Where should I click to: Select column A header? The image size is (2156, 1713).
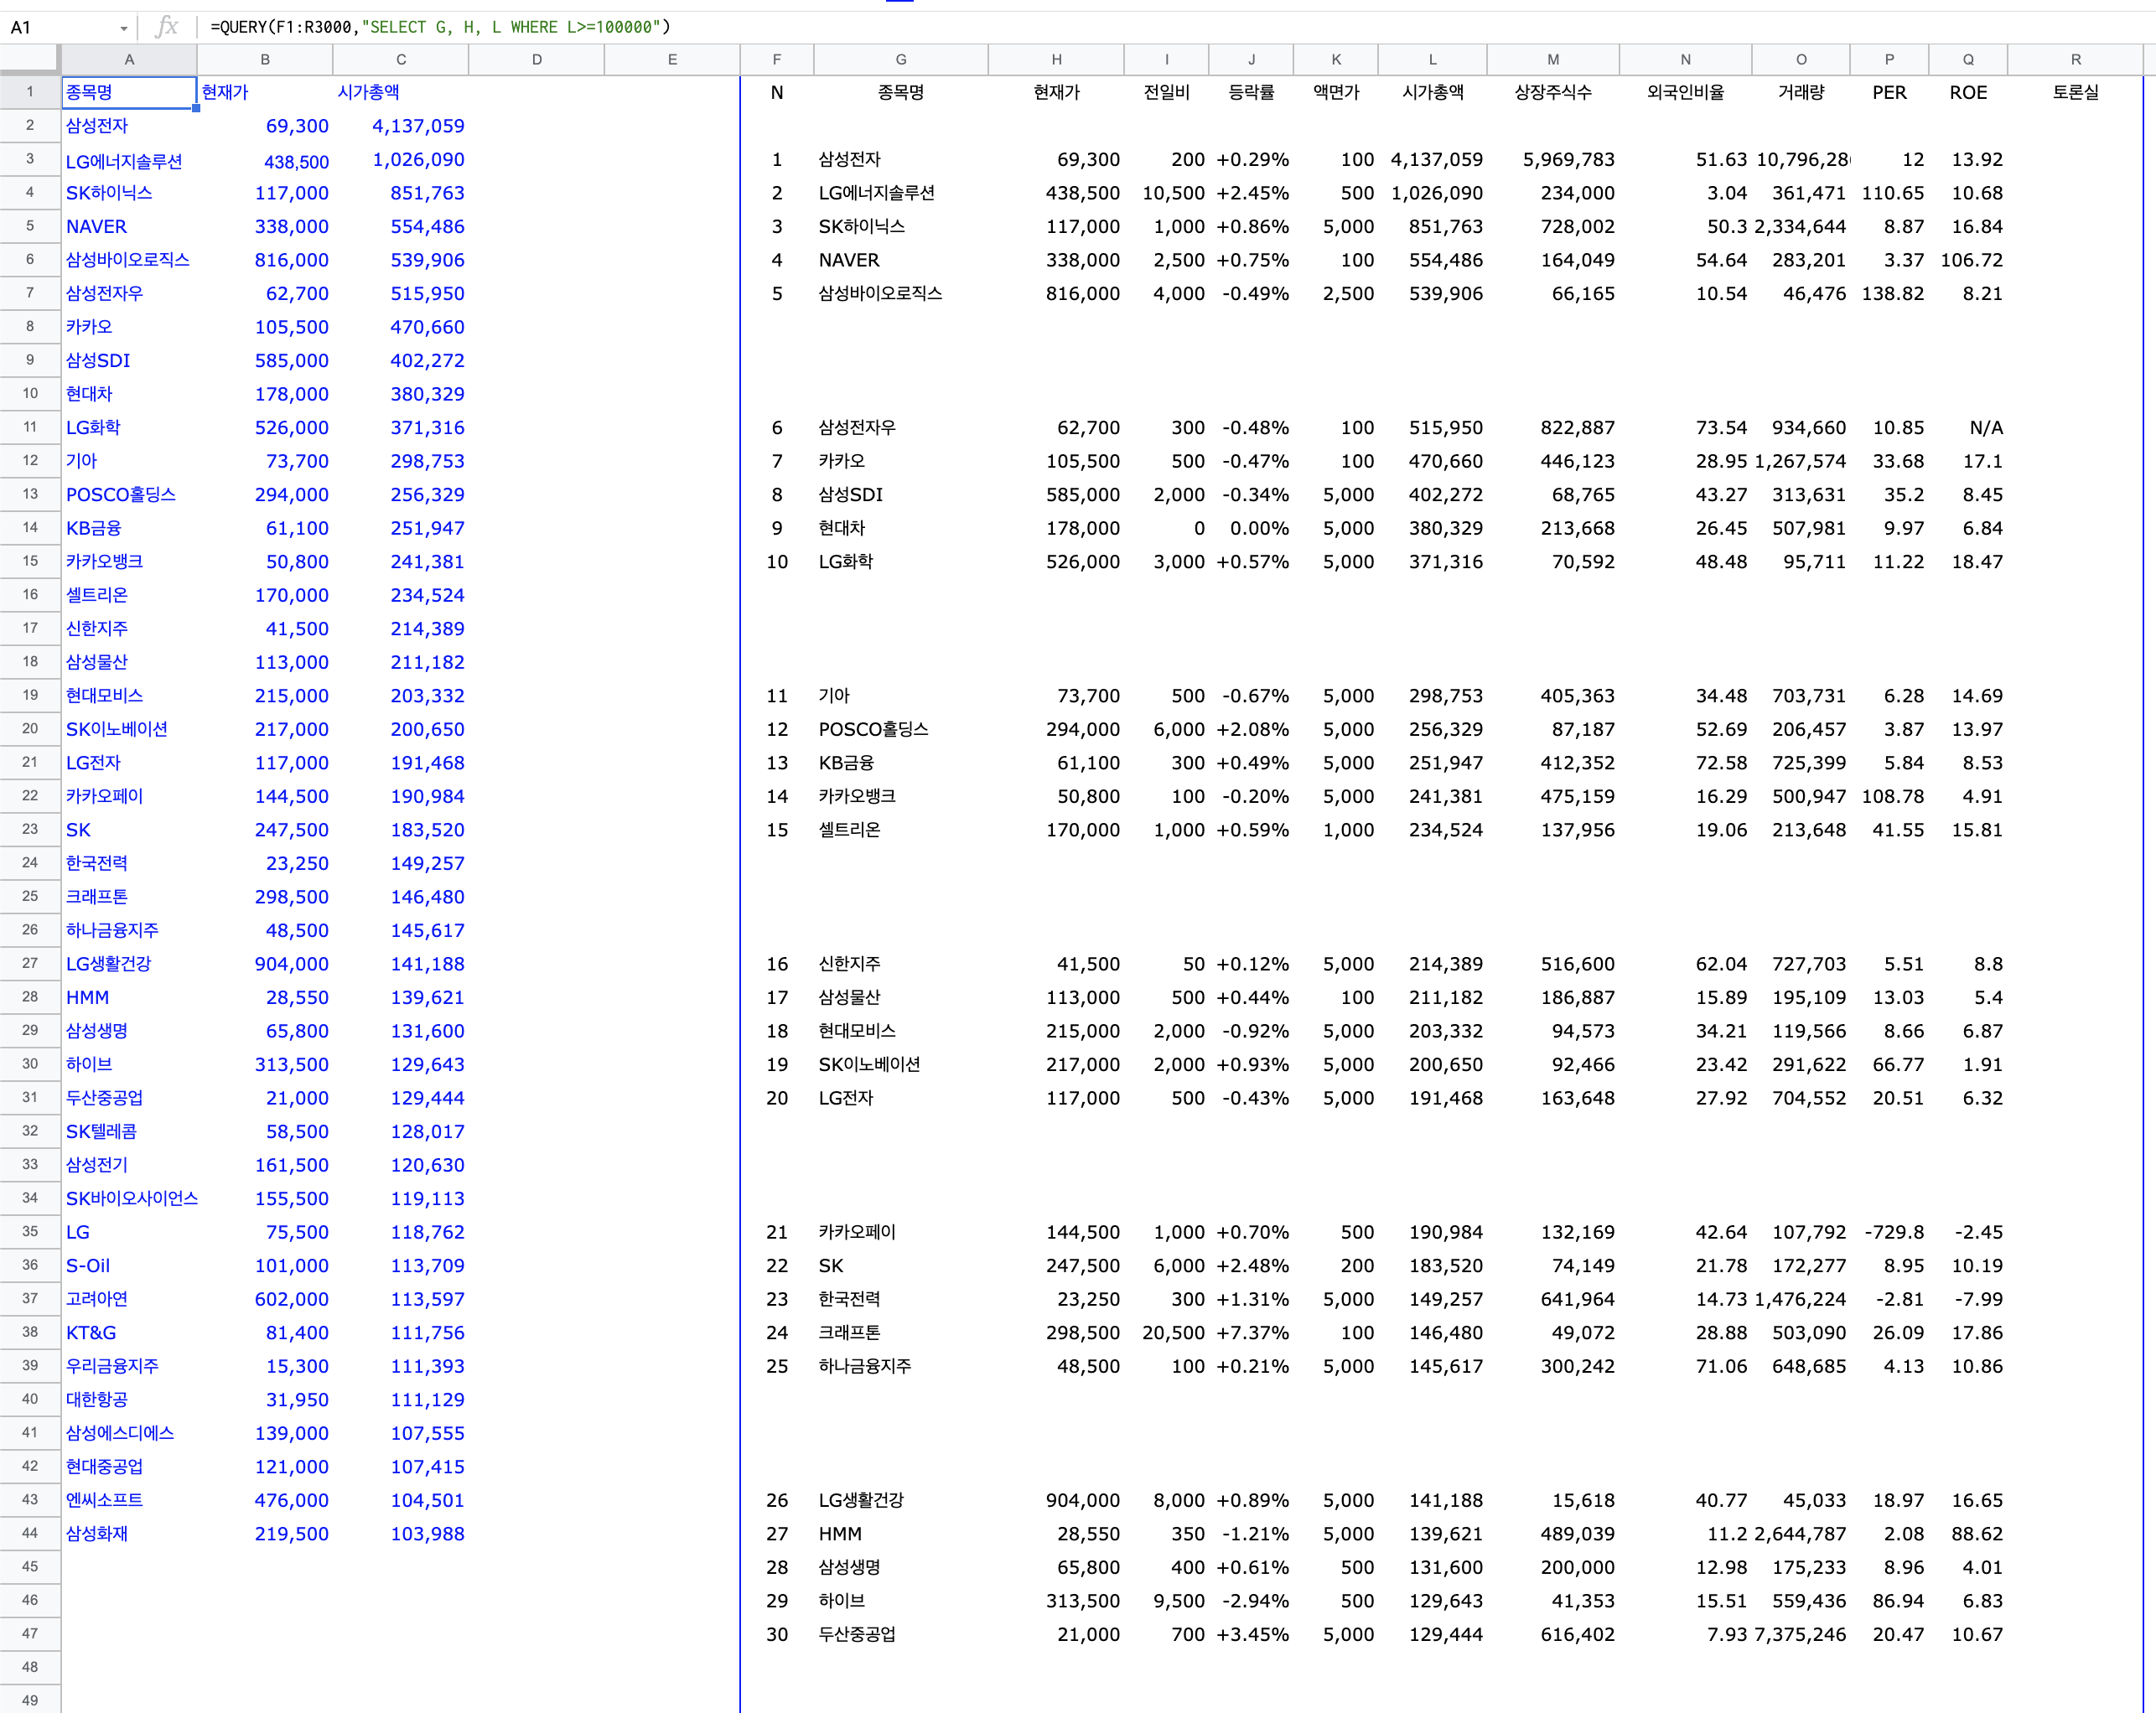pyautogui.click(x=129, y=59)
